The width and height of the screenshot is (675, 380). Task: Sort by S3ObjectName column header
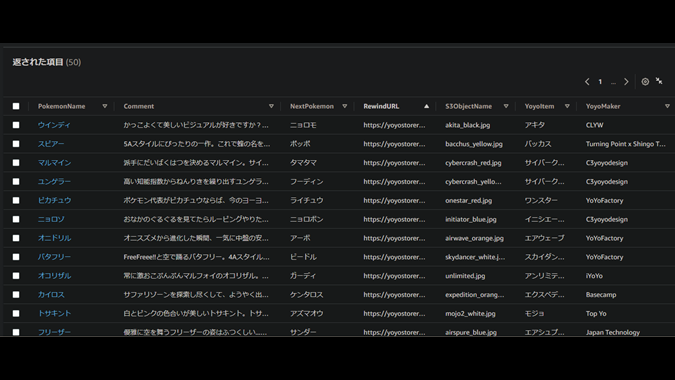[468, 106]
